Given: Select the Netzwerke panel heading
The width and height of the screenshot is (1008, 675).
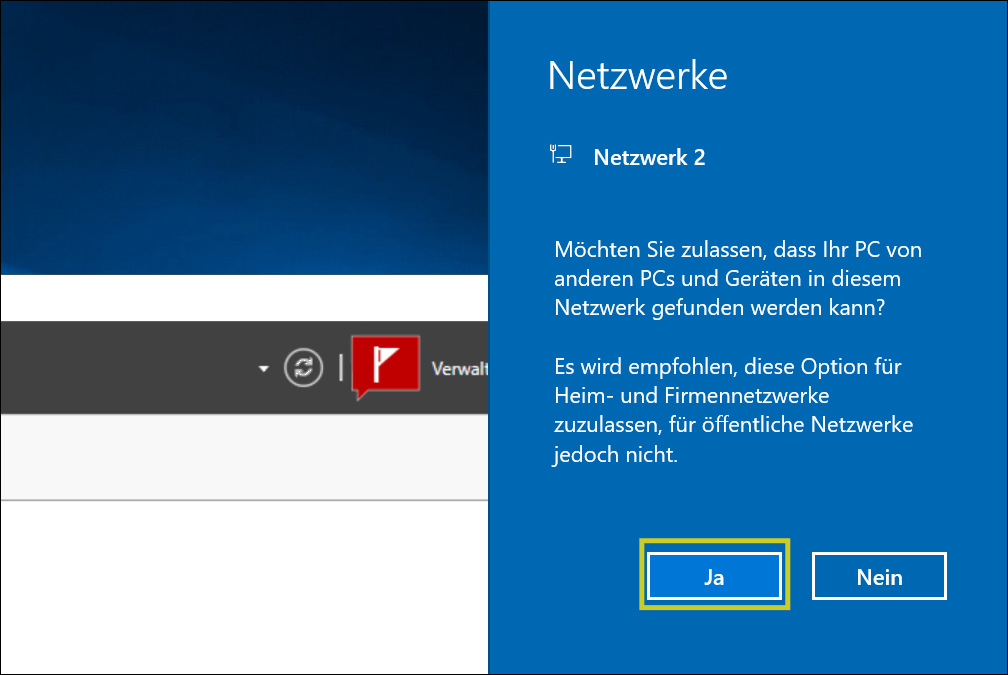Looking at the screenshot, I should (637, 74).
